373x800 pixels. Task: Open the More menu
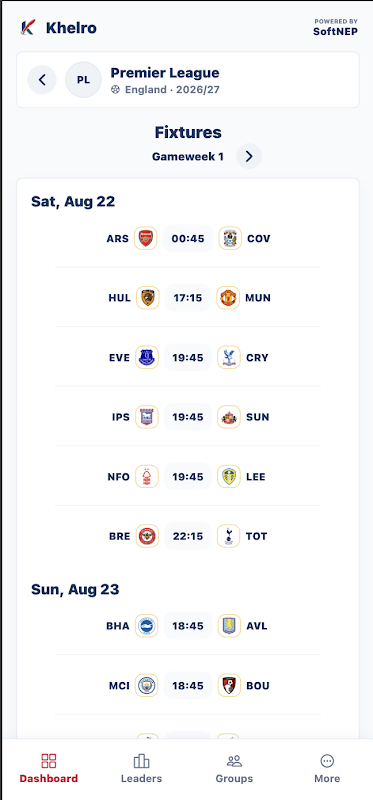coord(327,769)
